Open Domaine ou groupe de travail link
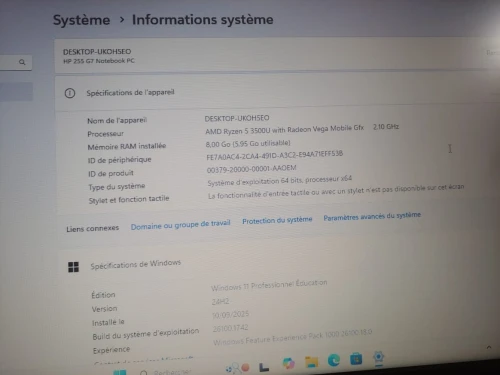500x375 pixels. [x=180, y=225]
